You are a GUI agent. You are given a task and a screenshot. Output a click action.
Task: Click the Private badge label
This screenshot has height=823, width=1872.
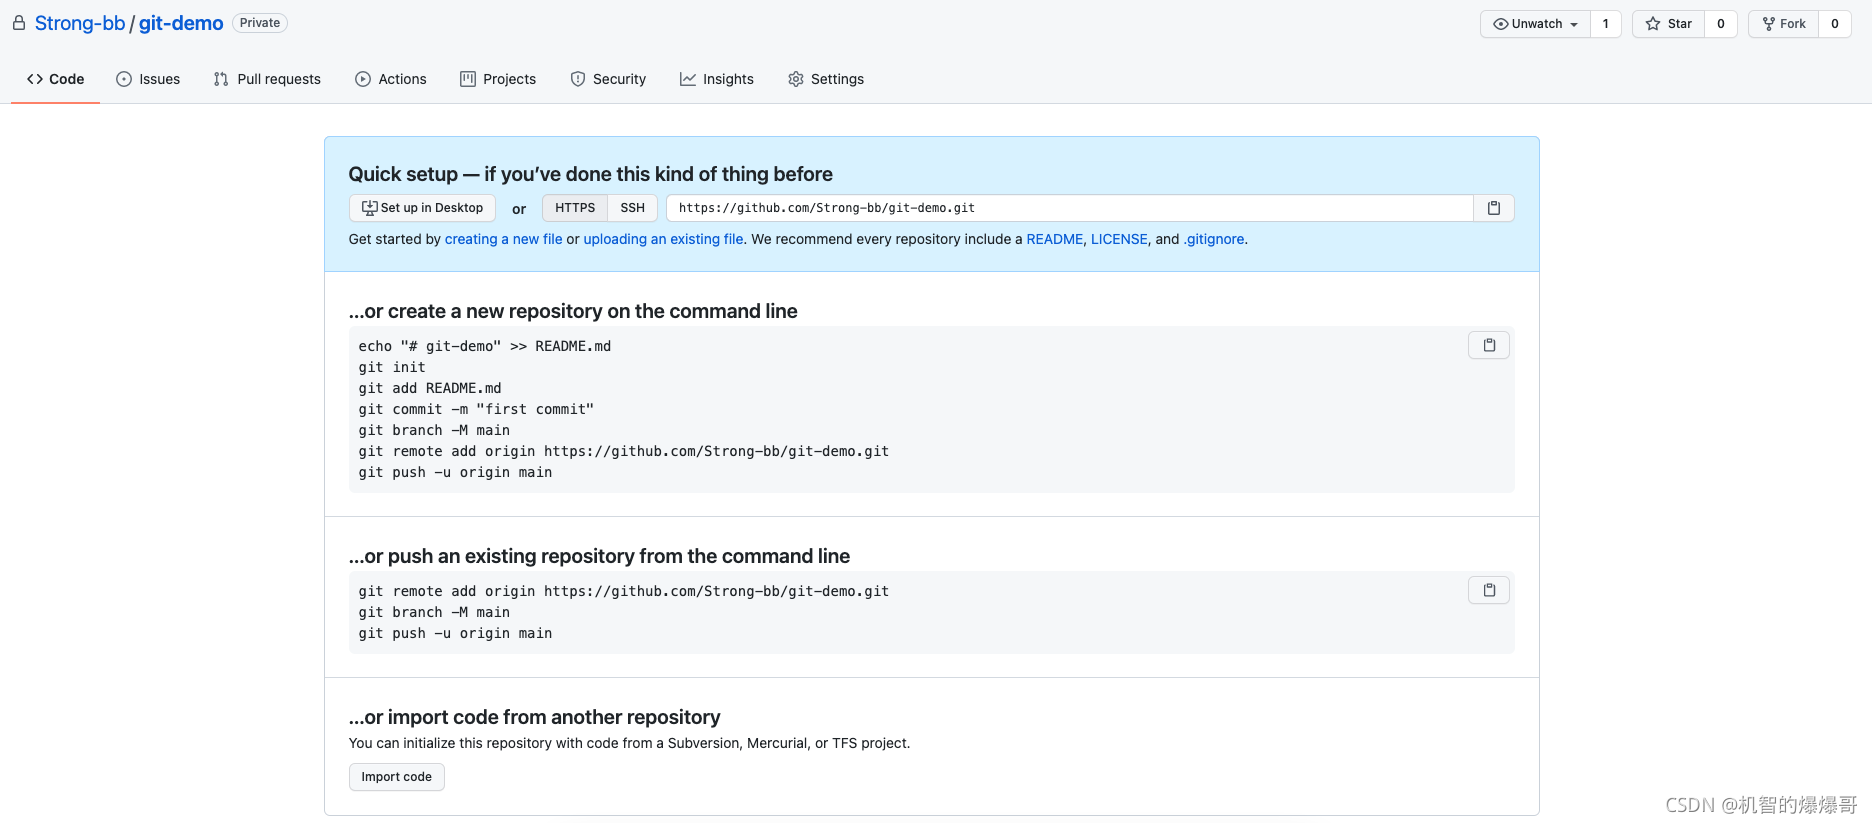(x=260, y=23)
